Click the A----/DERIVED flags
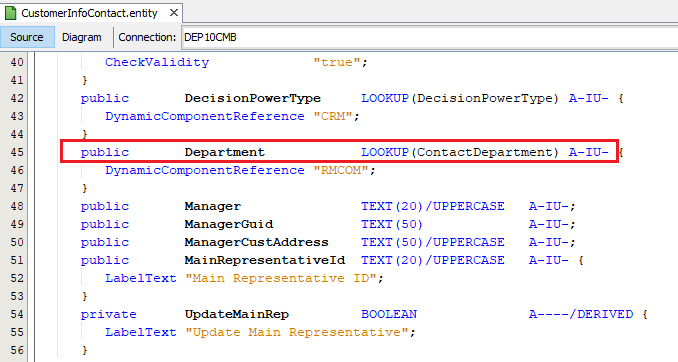 581,314
